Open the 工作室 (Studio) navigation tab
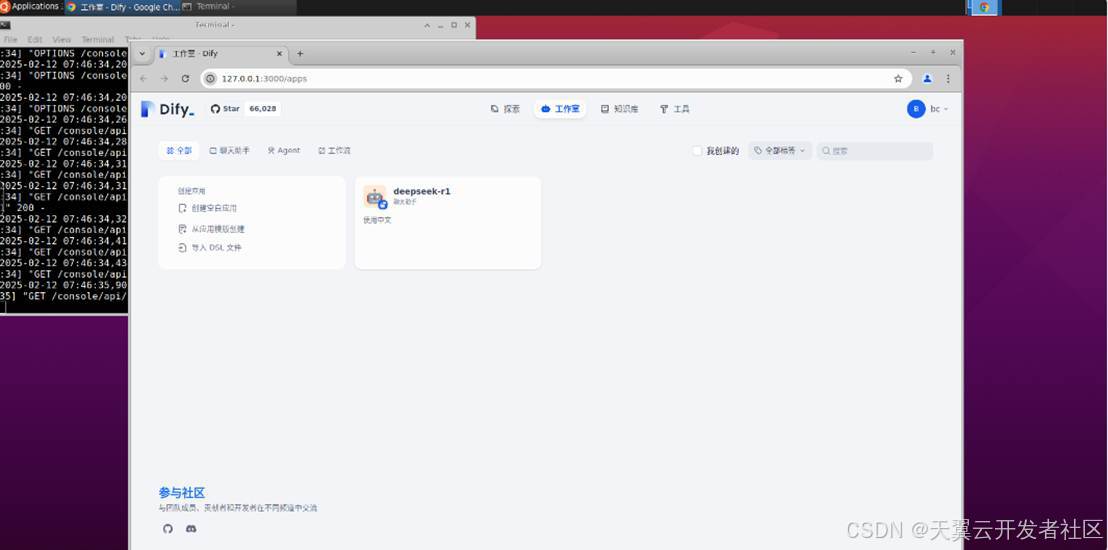This screenshot has width=1108, height=550. (x=560, y=109)
